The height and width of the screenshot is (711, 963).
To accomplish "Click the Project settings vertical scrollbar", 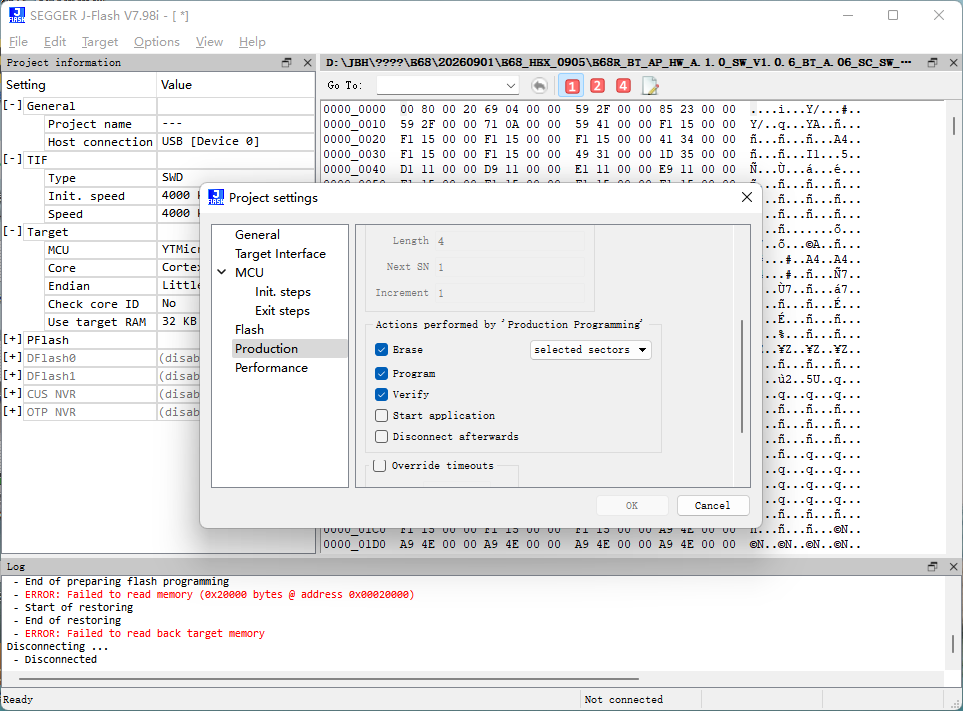I will [742, 376].
